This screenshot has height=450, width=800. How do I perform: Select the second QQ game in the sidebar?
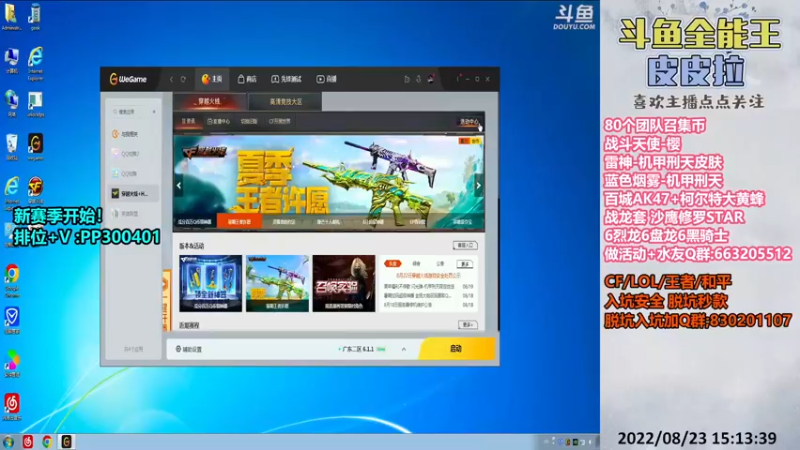coord(134,173)
